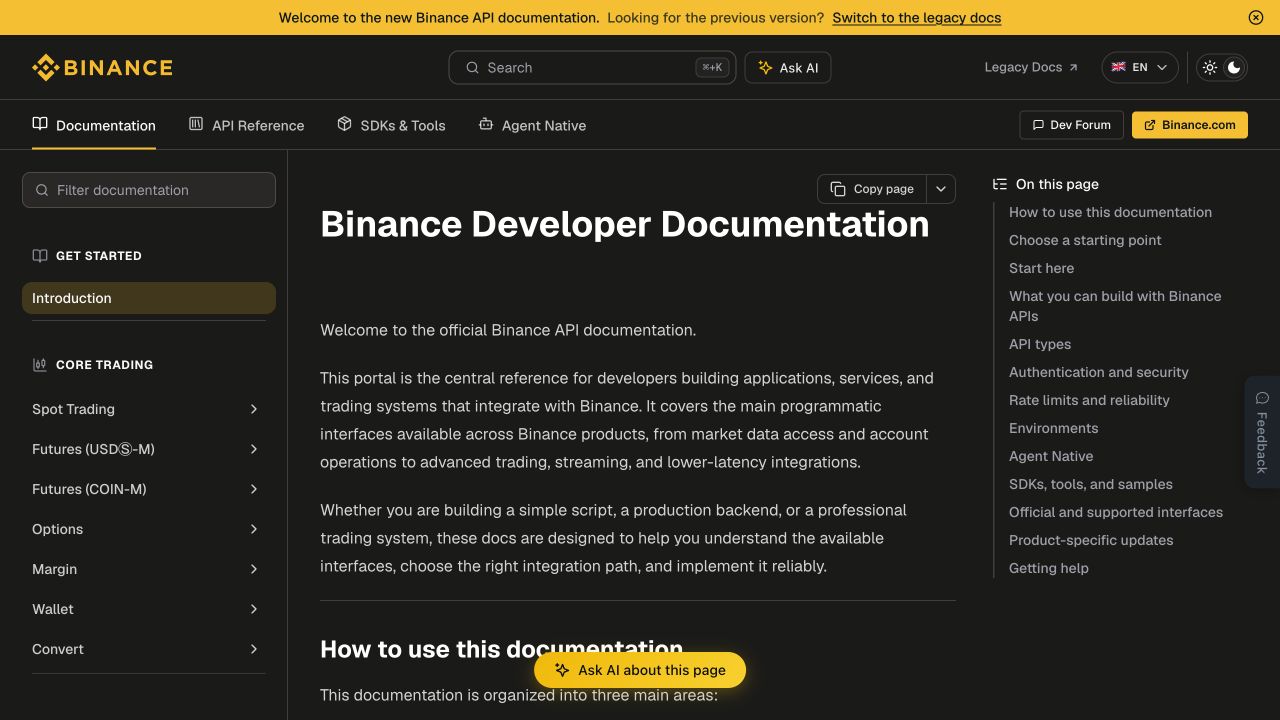Jump to Getting help section
This screenshot has height=720, width=1280.
(1049, 568)
